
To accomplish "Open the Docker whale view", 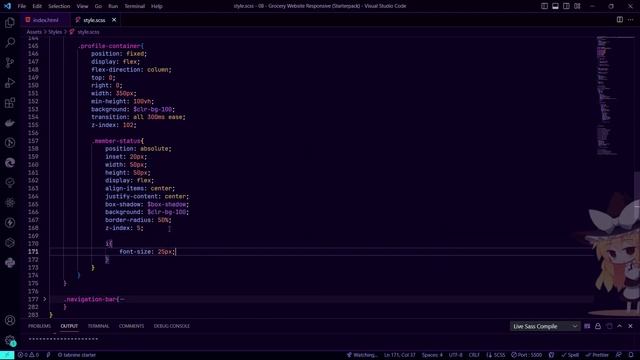I will (x=10, y=122).
